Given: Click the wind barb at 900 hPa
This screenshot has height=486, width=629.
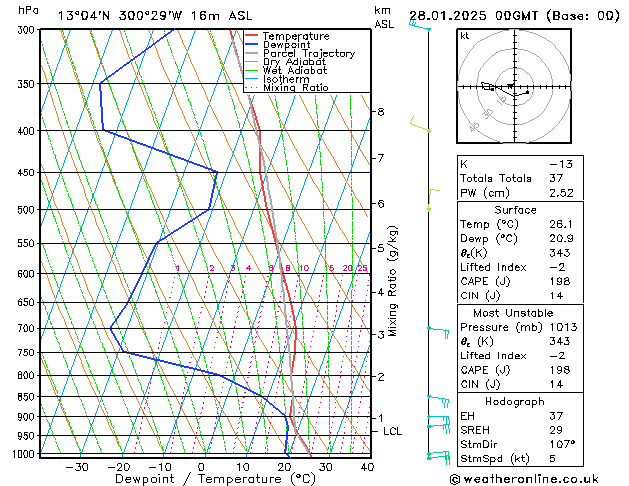Looking at the screenshot, I should (x=438, y=421).
